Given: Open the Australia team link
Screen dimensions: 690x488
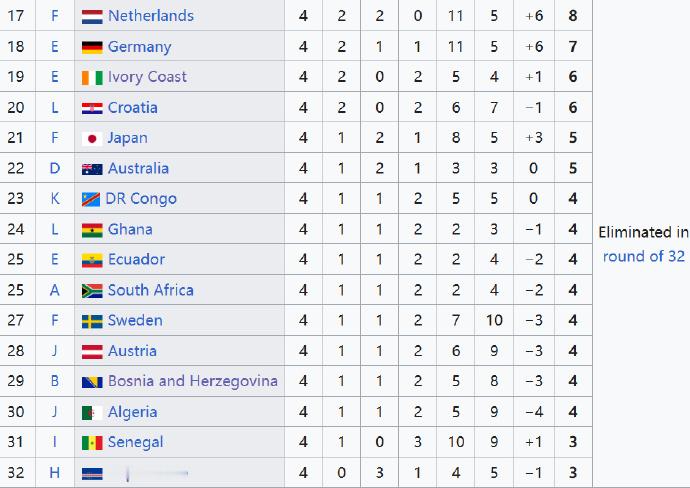Looking at the screenshot, I should click(x=138, y=168).
